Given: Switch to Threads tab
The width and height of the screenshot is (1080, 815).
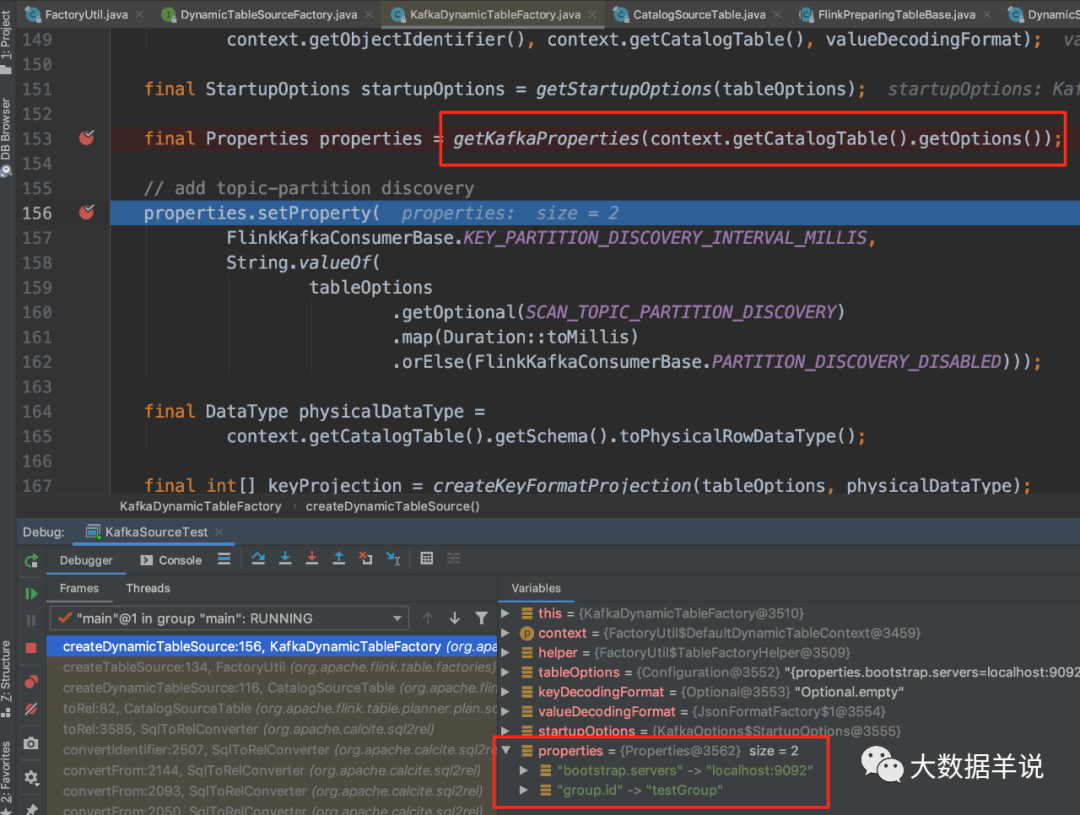Looking at the screenshot, I should 148,588.
